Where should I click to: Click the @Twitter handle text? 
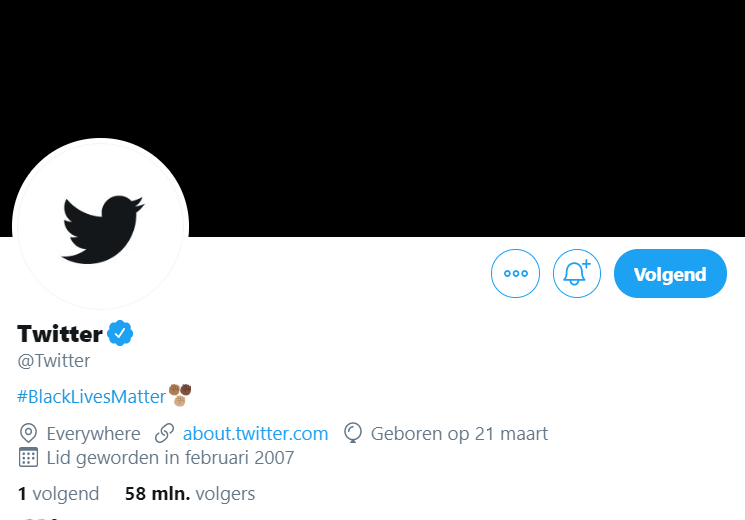[x=54, y=361]
